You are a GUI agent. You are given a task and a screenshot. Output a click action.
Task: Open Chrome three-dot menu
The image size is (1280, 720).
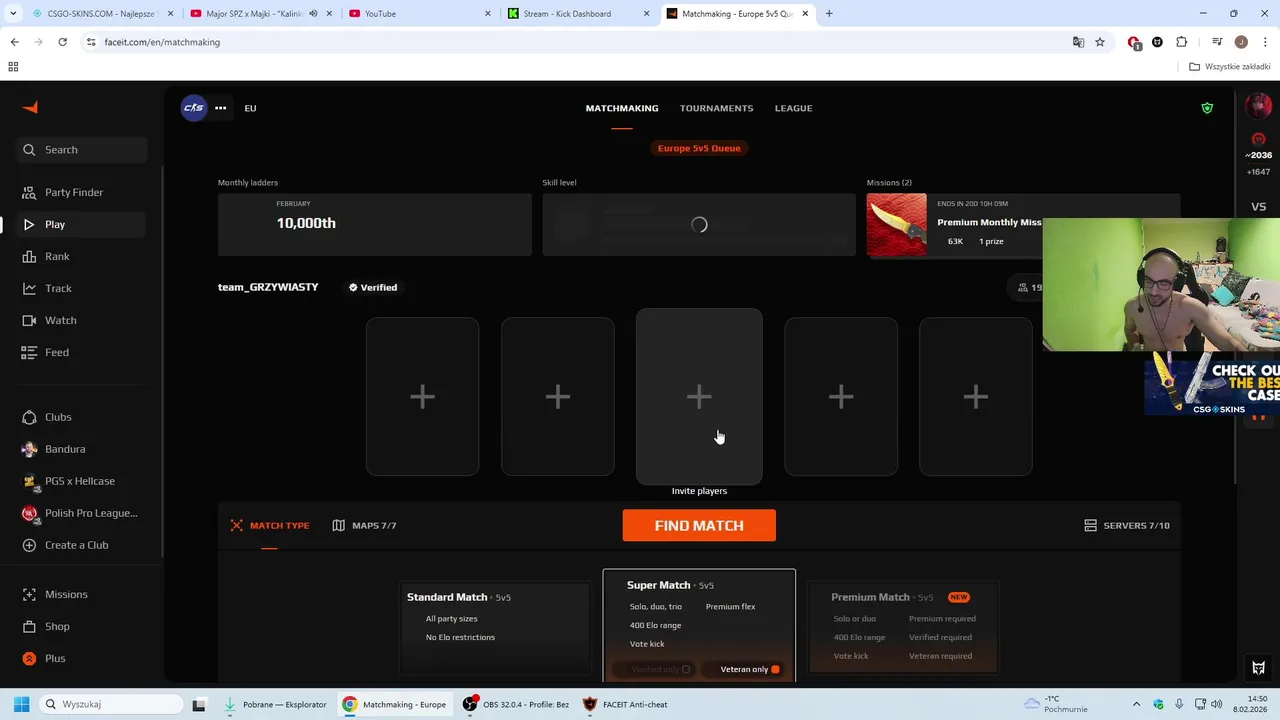(1265, 42)
